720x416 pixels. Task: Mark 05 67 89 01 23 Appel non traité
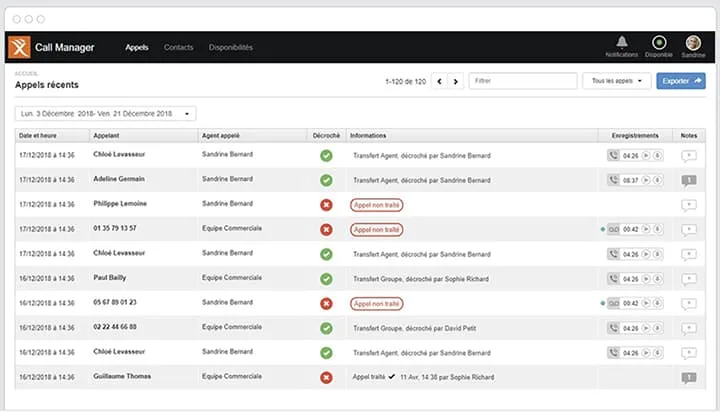(377, 304)
